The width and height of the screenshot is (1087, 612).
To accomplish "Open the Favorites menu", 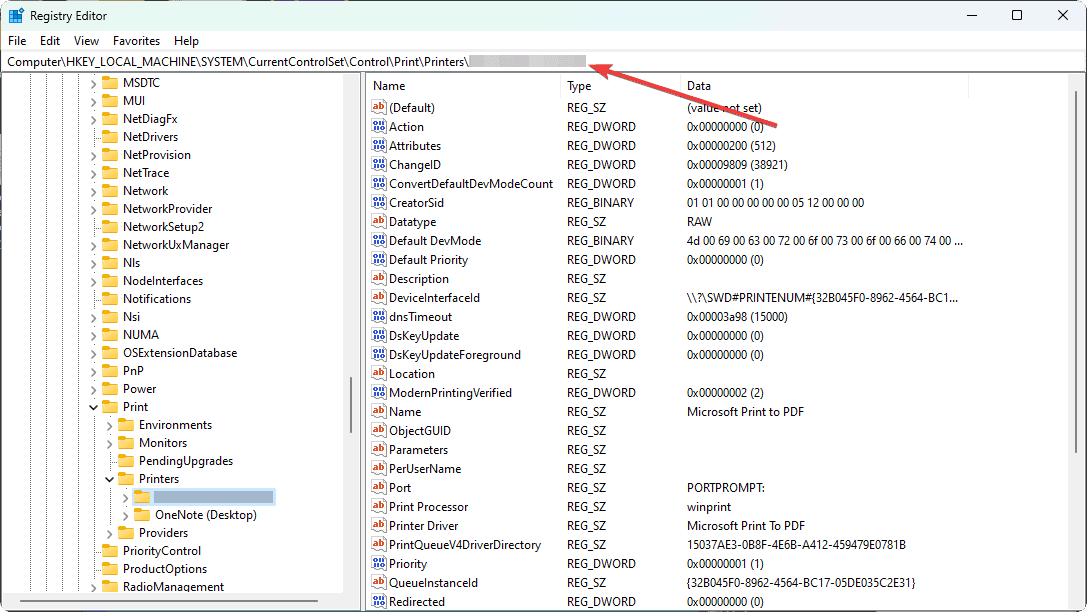I will [136, 41].
